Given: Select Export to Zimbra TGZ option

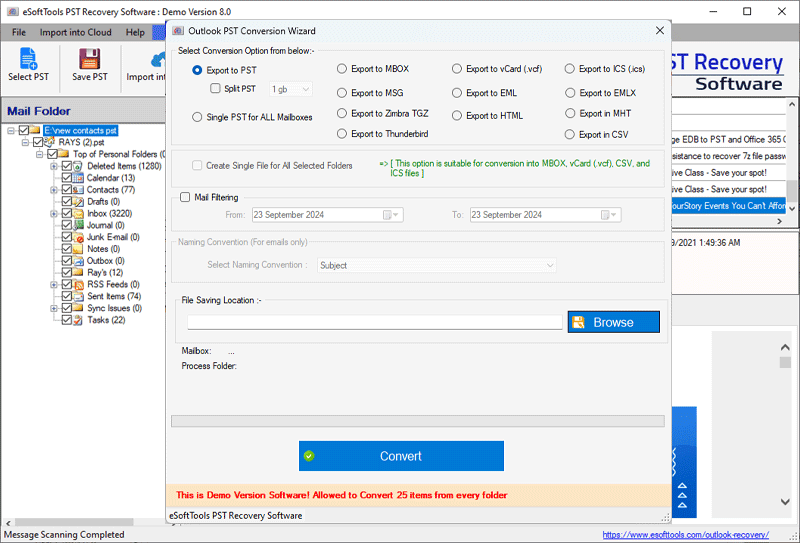Looking at the screenshot, I should point(342,113).
